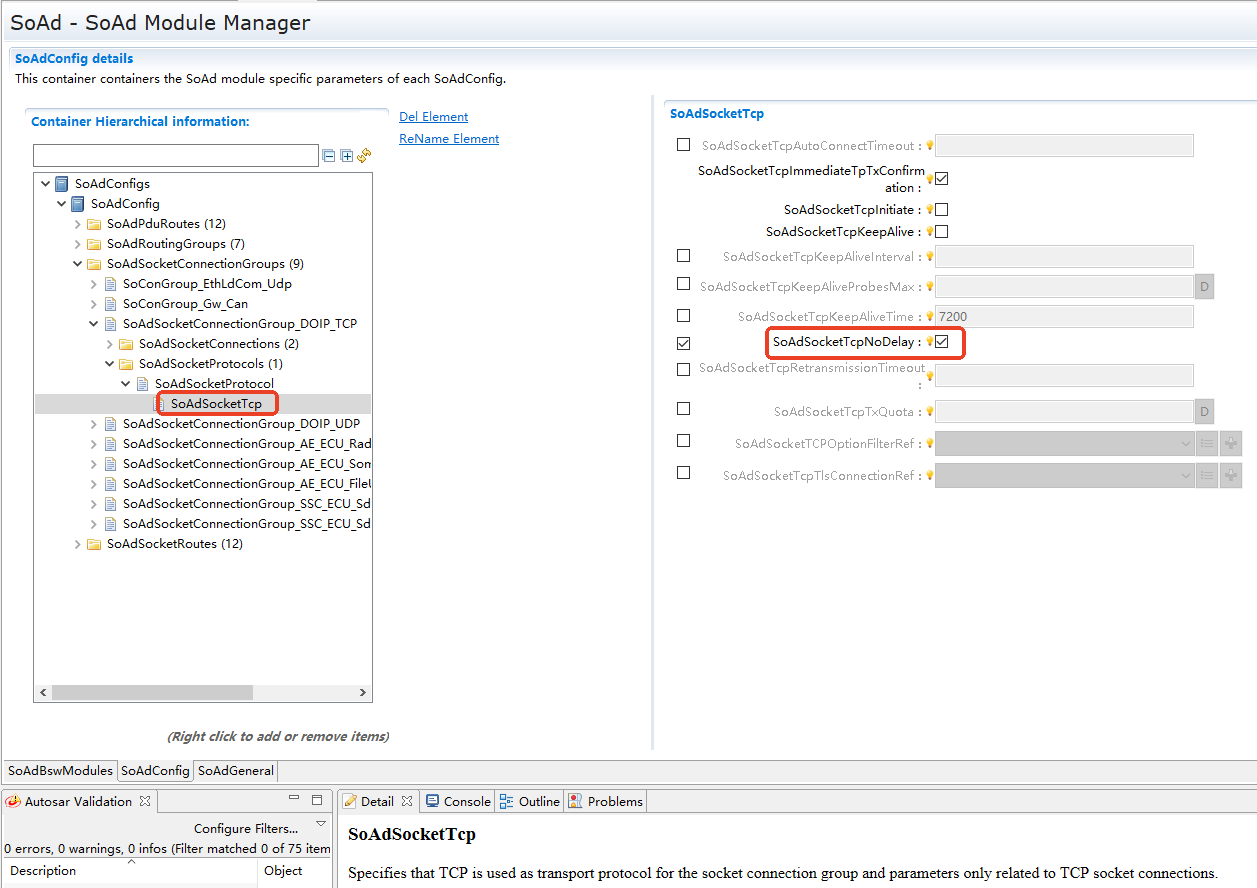
Task: Uncheck SoAdSocketTcpImmediateTpTxConfirmation value checkbox
Action: pyautogui.click(x=941, y=179)
